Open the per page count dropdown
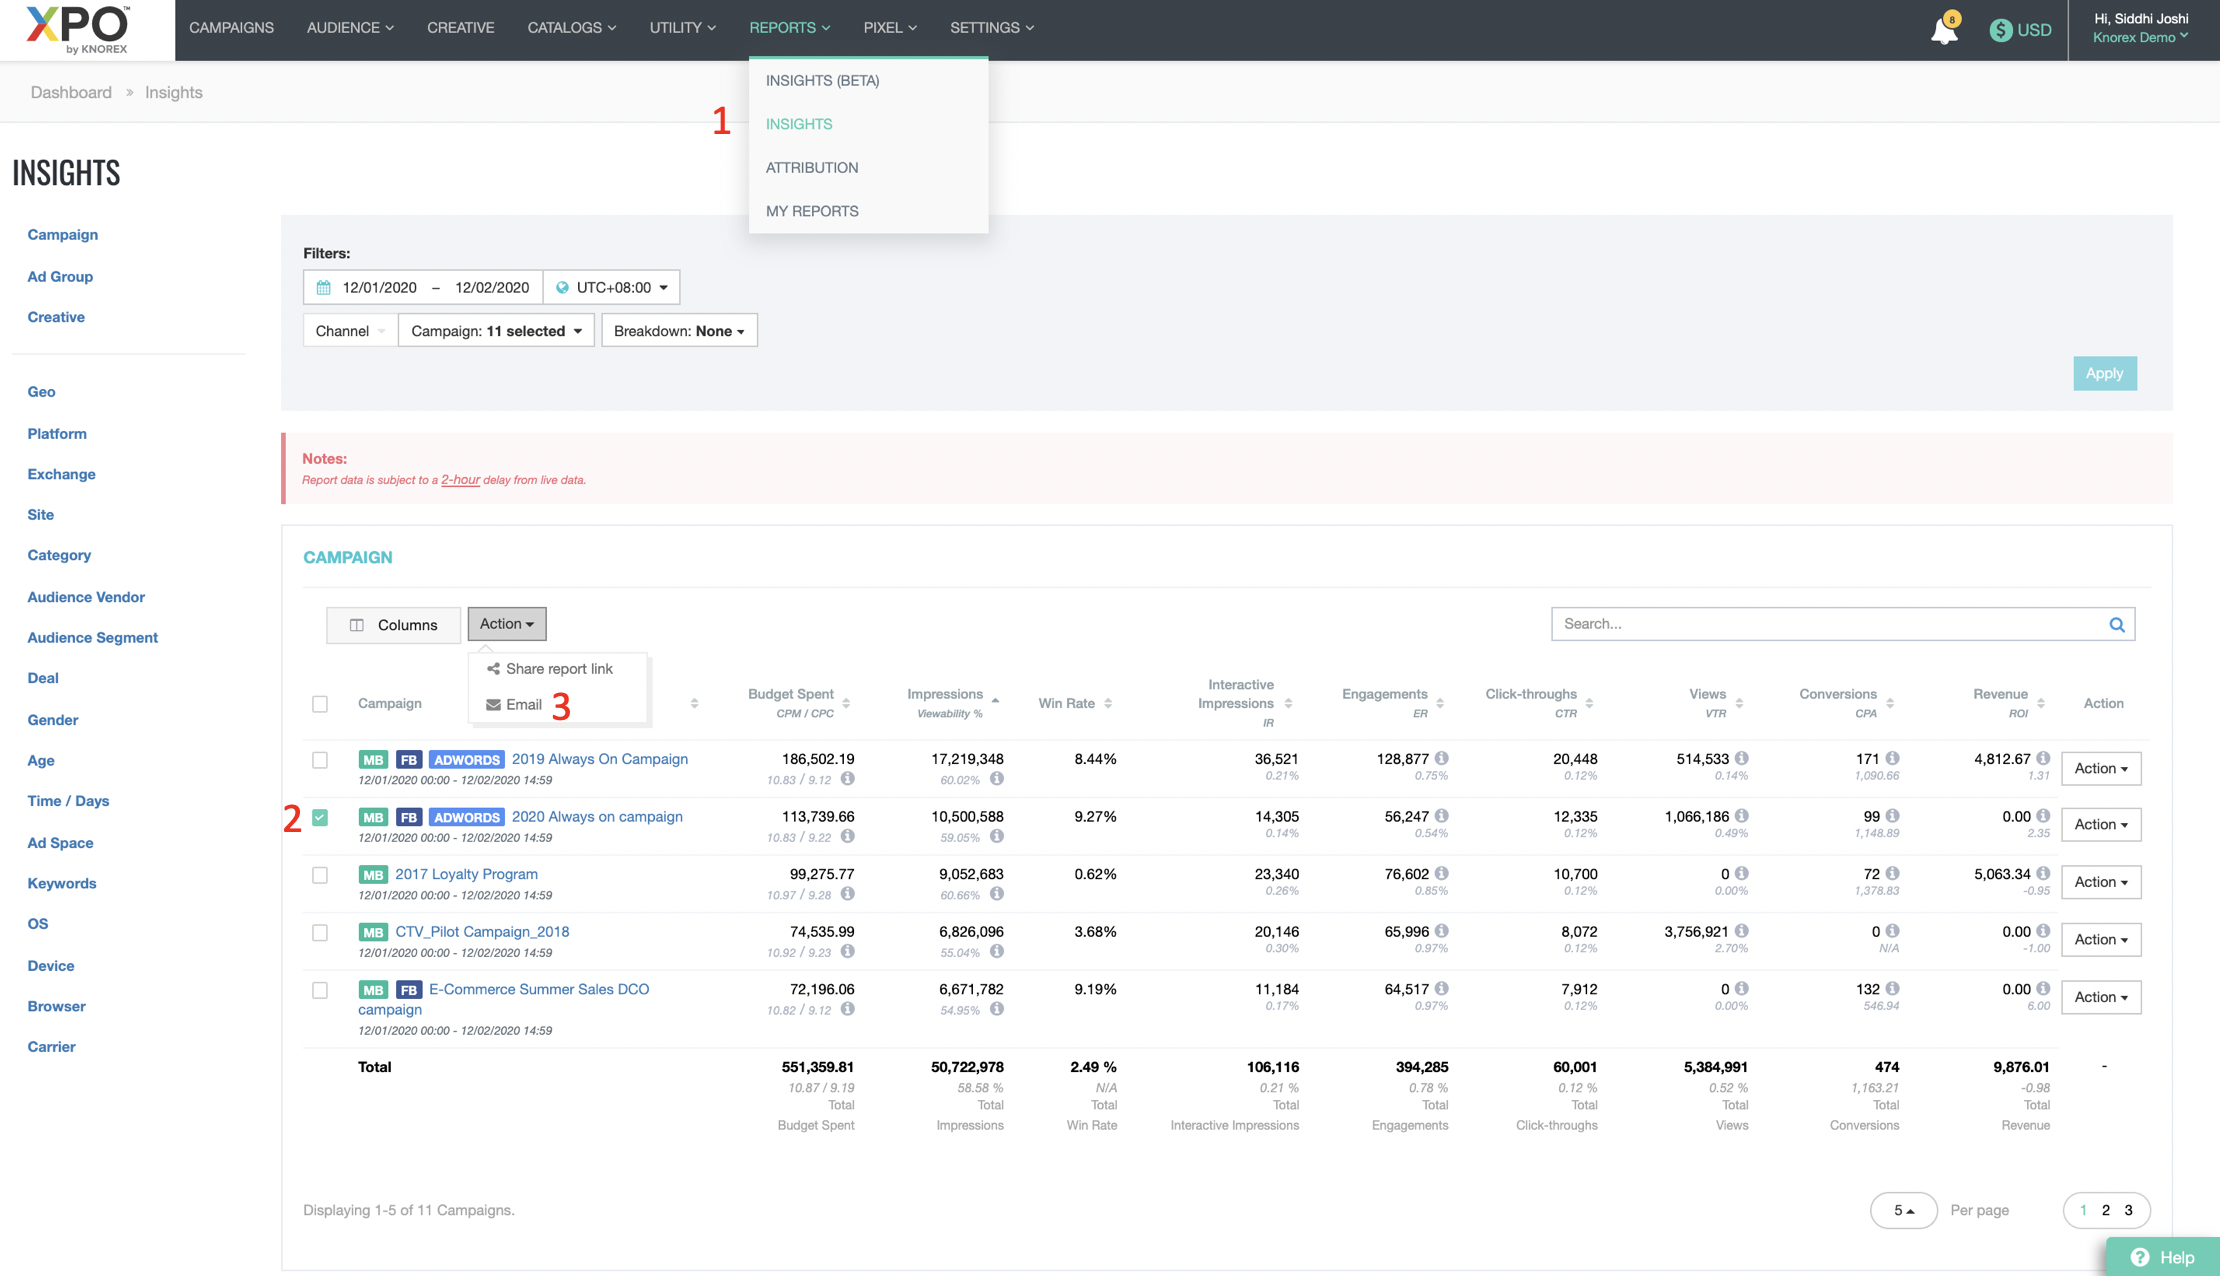 click(x=1902, y=1210)
